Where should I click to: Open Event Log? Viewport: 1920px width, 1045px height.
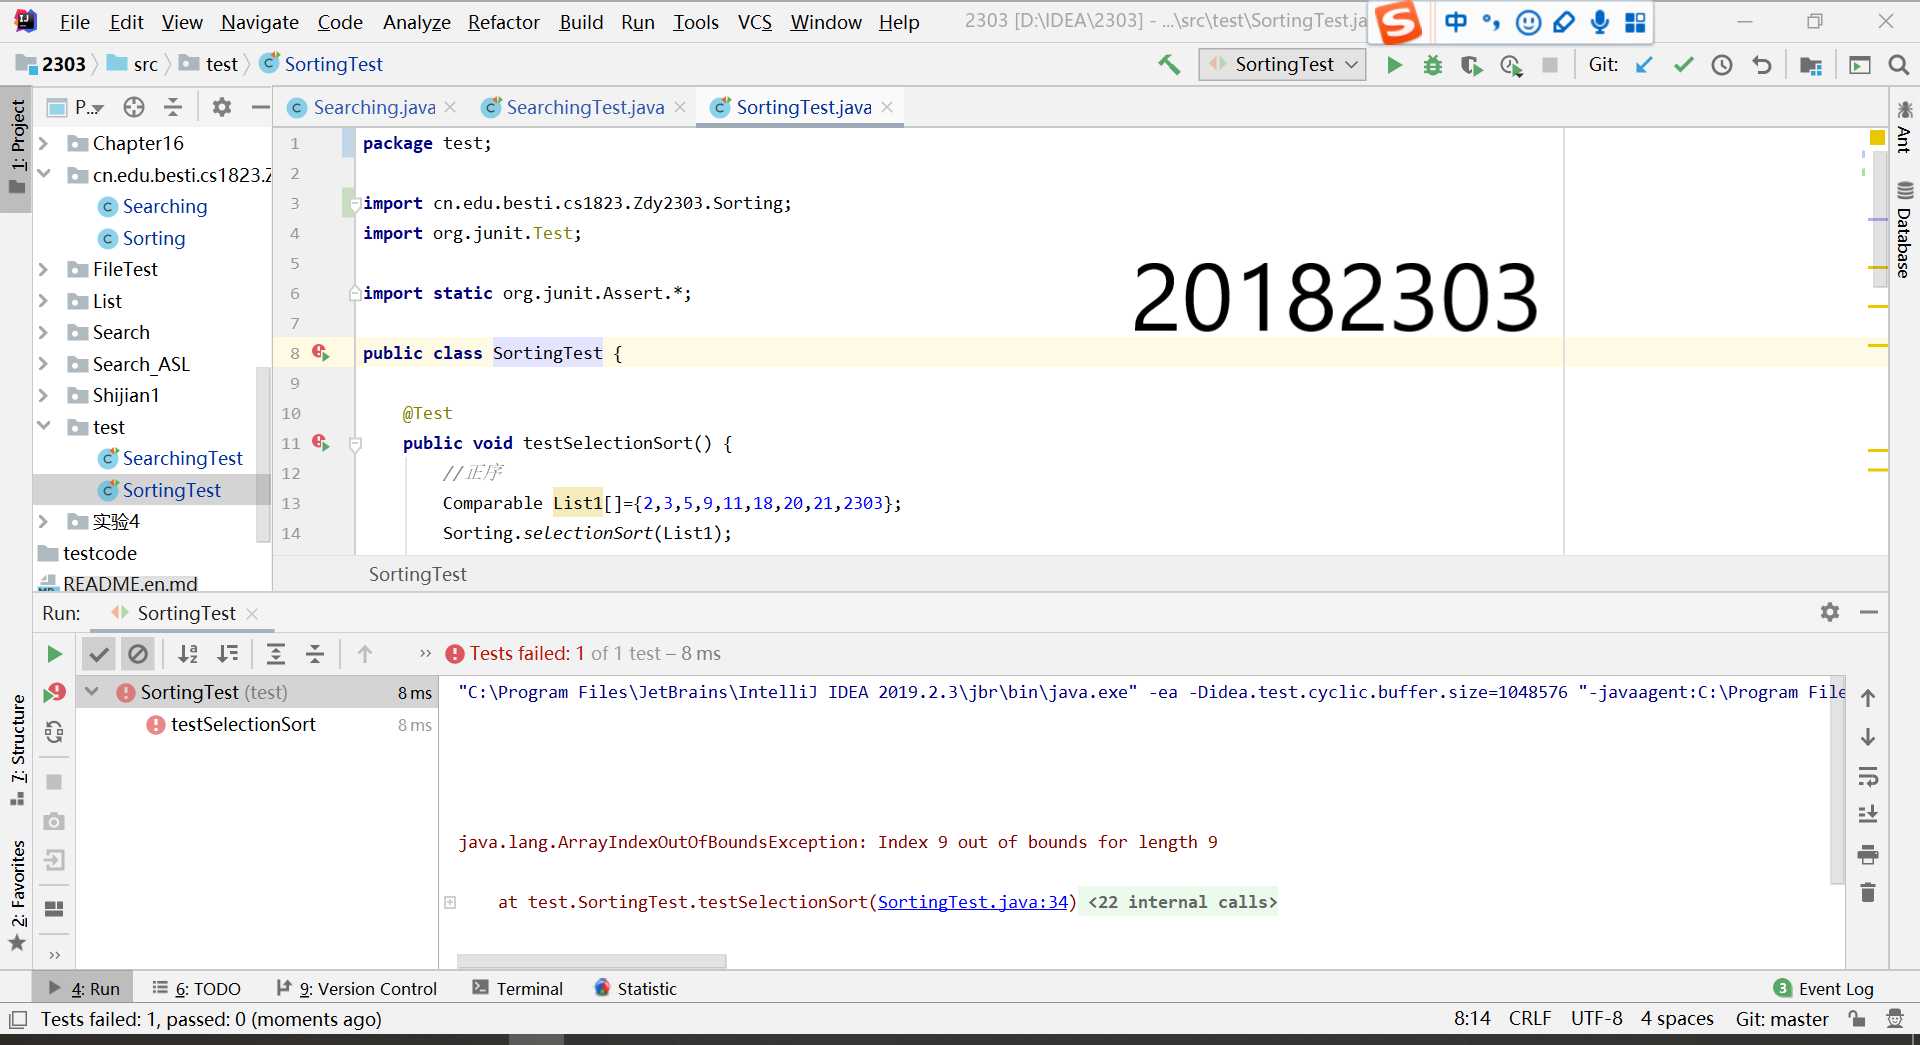[1824, 988]
